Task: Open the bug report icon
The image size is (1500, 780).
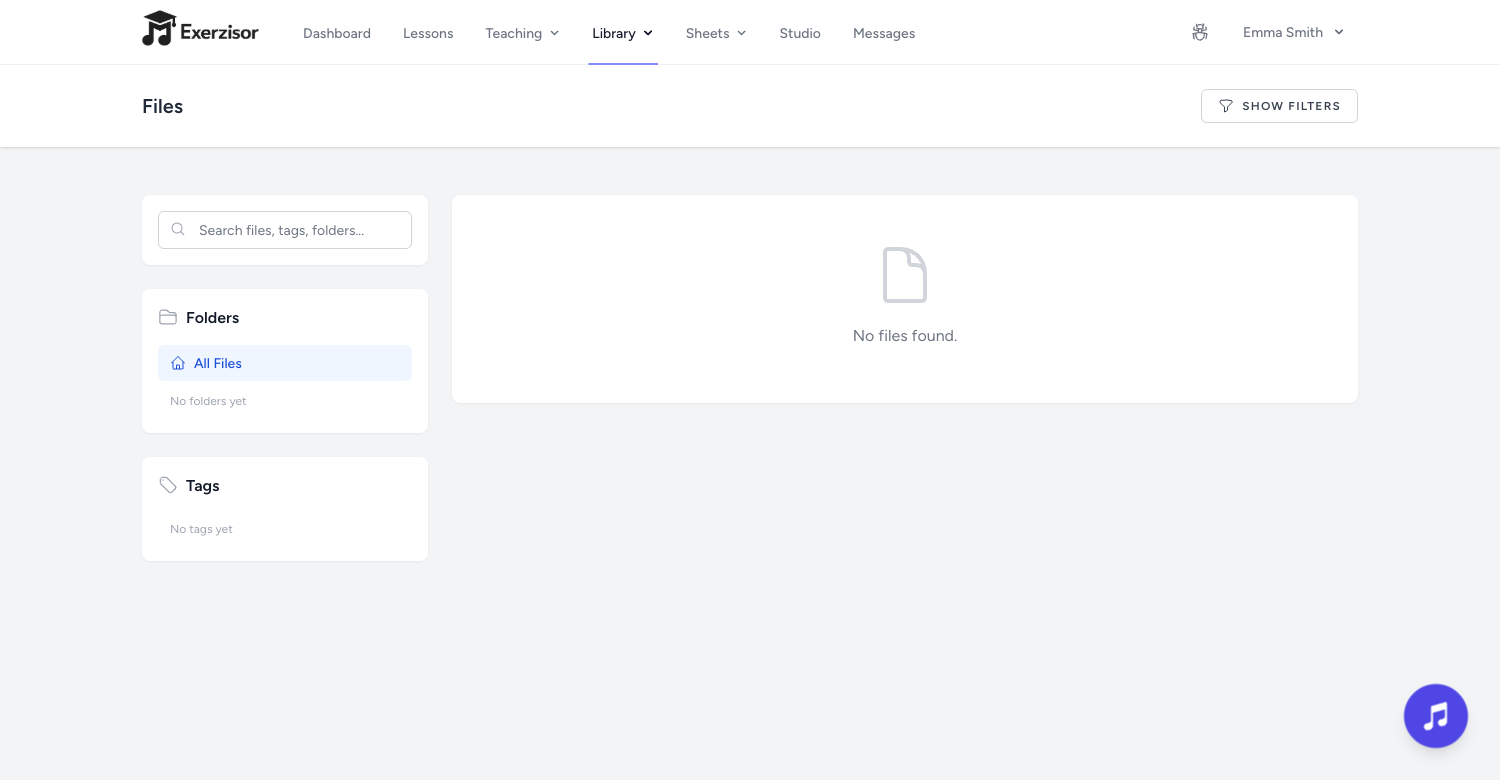Action: (1200, 32)
